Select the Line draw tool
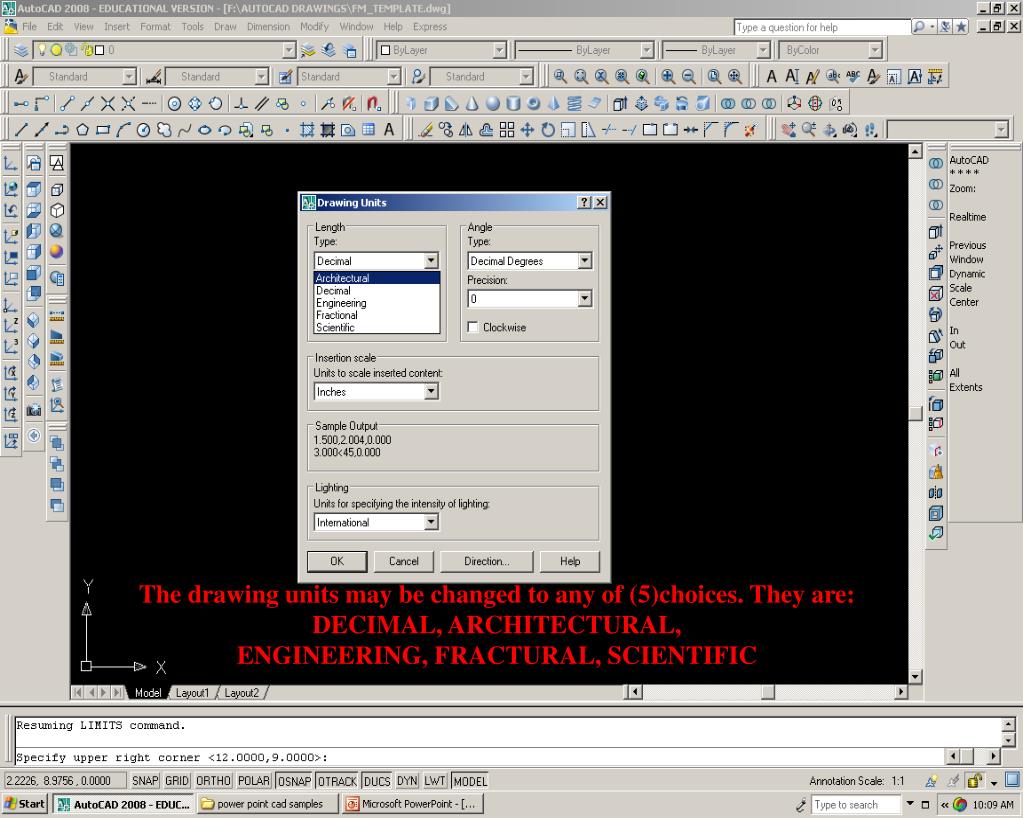 pyautogui.click(x=20, y=130)
